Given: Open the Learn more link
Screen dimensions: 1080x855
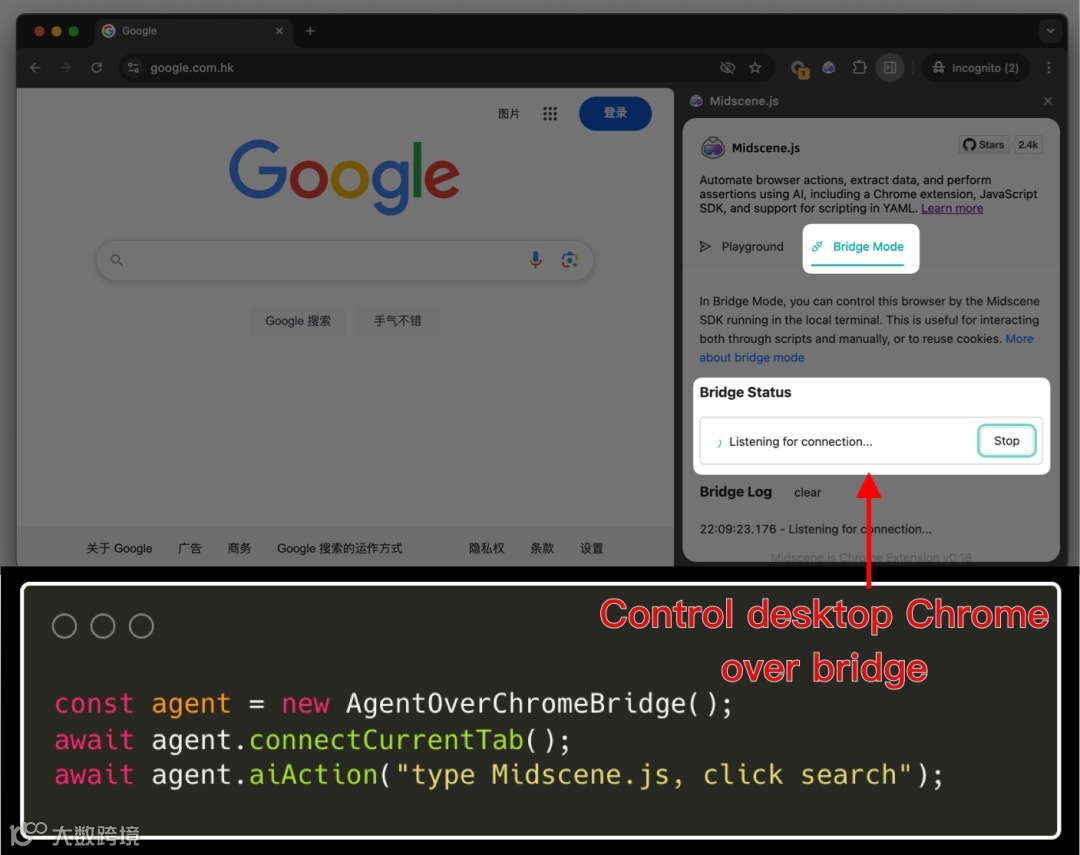Looking at the screenshot, I should coord(952,209).
